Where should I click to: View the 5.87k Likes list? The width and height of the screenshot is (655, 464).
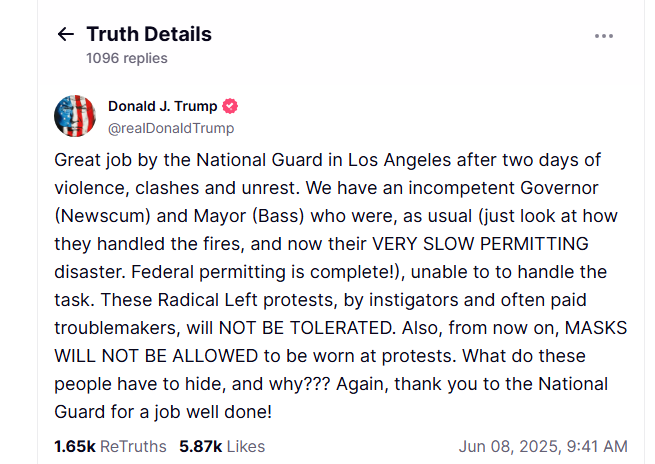point(222,446)
